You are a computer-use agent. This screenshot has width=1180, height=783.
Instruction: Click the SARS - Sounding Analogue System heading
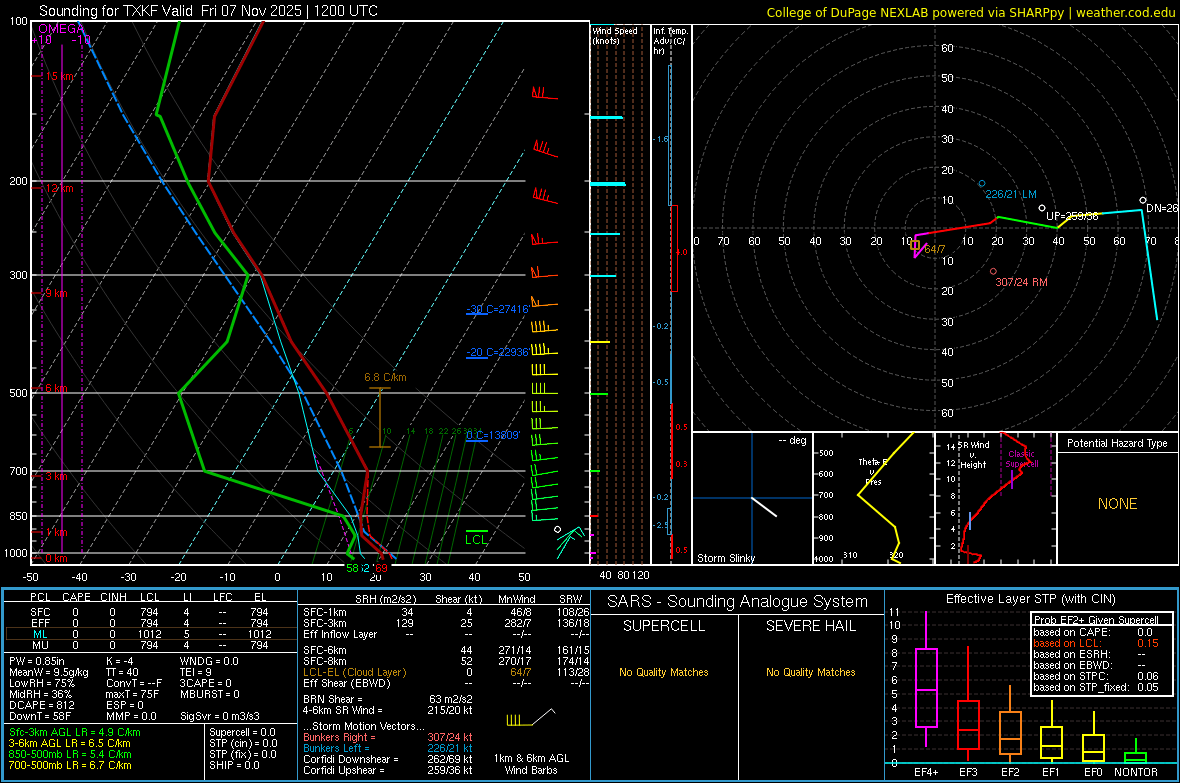738,602
